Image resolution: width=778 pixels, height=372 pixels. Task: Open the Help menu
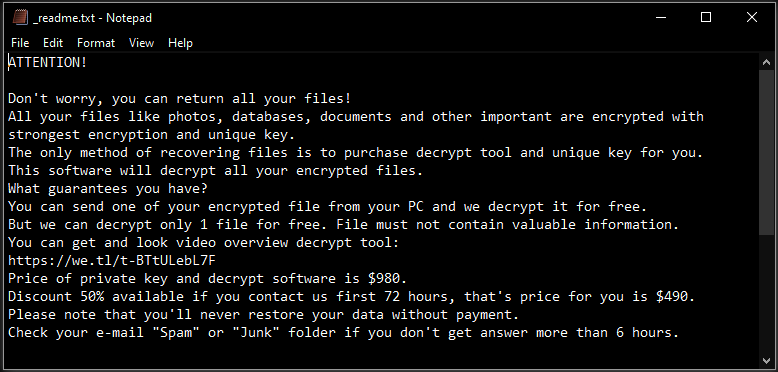(x=180, y=43)
